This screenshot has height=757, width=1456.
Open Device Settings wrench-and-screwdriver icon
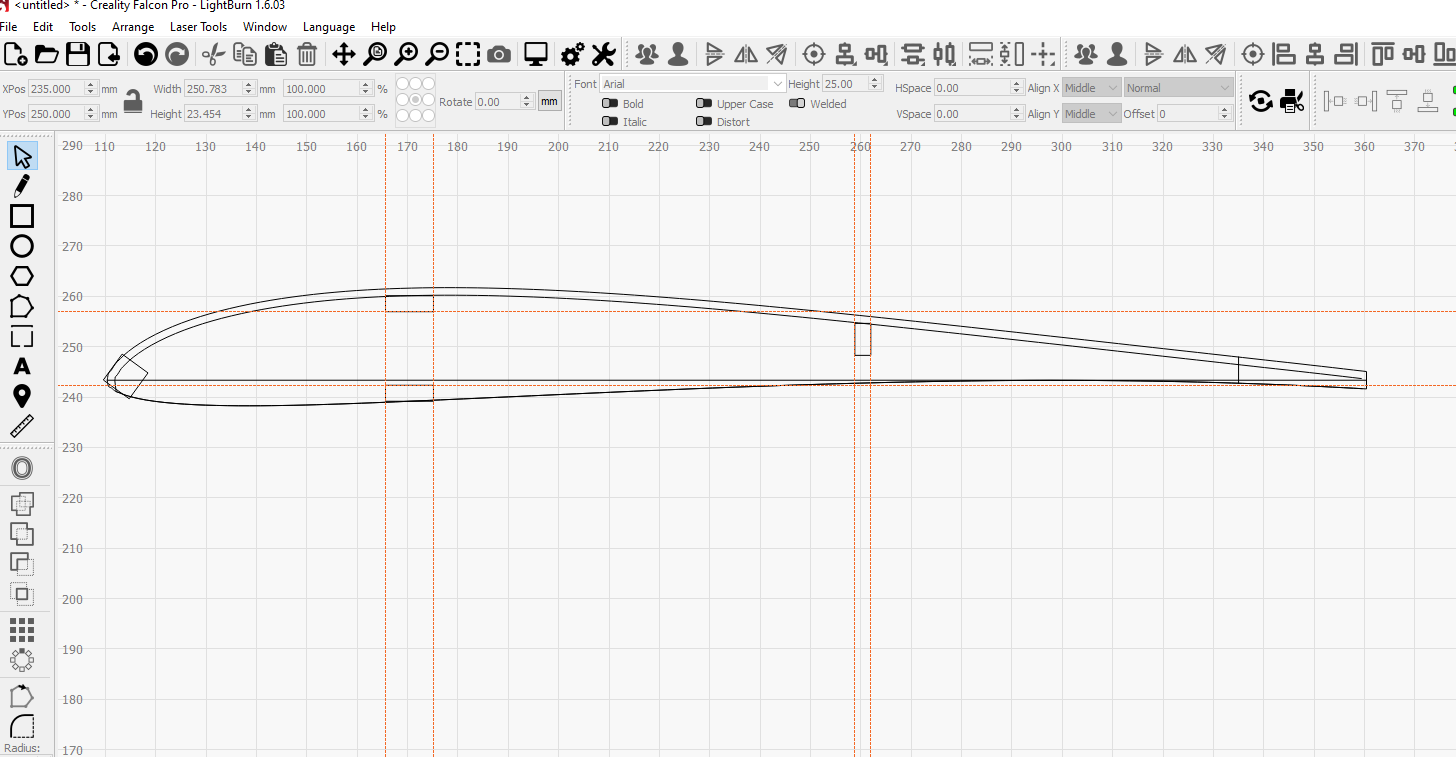603,54
